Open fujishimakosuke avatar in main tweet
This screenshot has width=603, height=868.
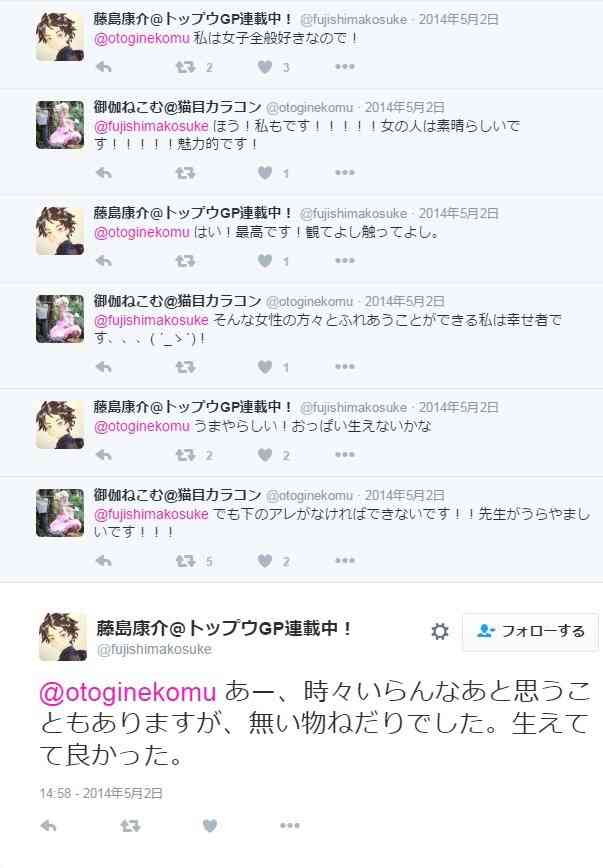pos(63,636)
